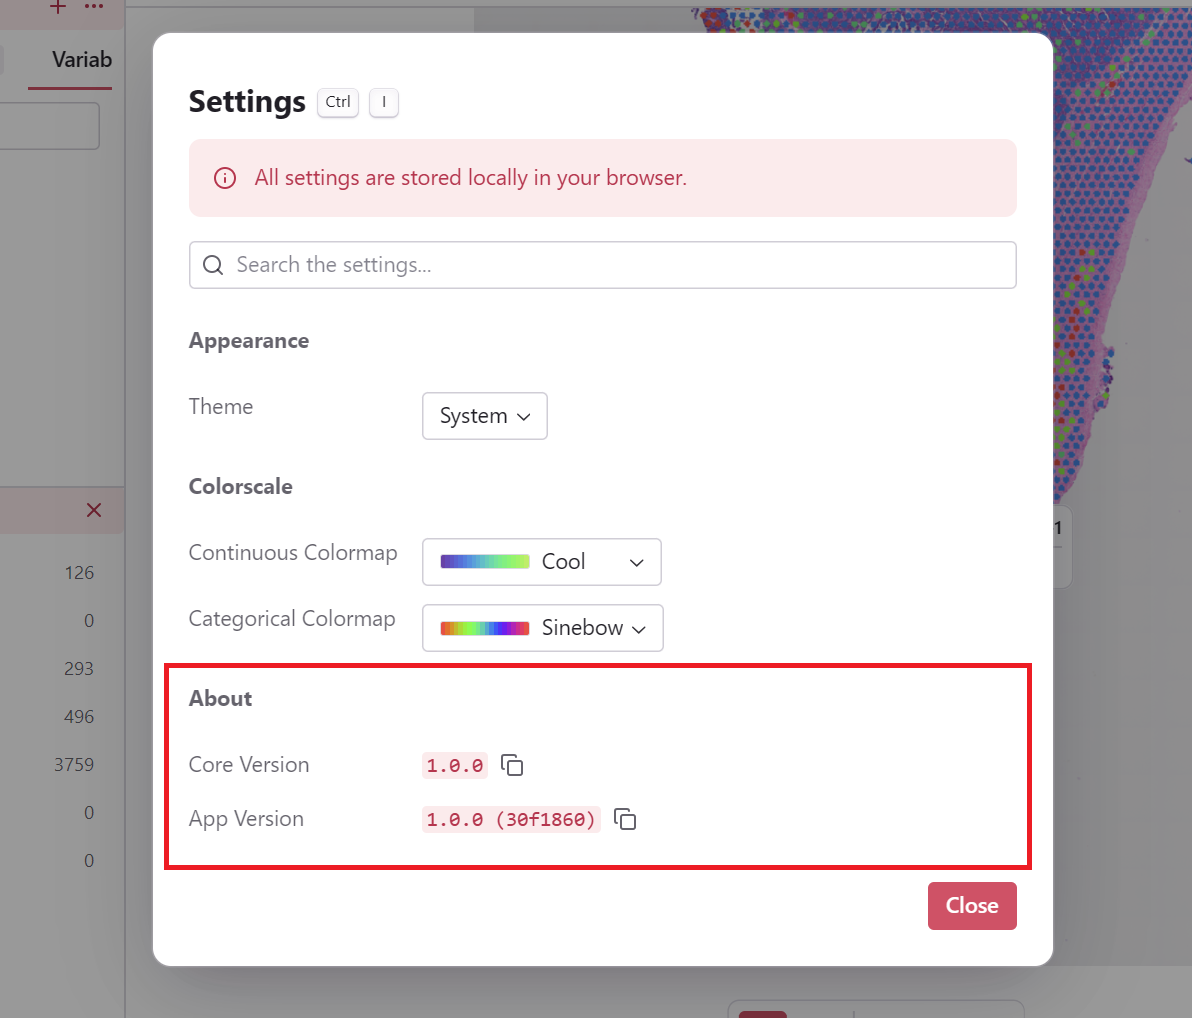Click the I shortcut badge beside Settings
Image resolution: width=1192 pixels, height=1018 pixels.
(x=384, y=102)
